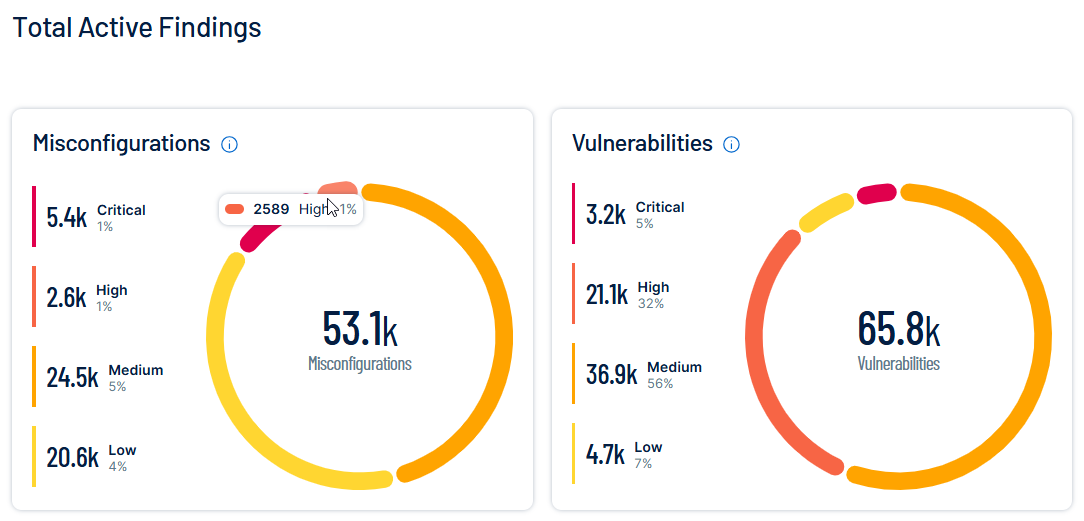Open Medium vulnerabilities 36.9k findings
1084x521 pixels.
[x=643, y=373]
